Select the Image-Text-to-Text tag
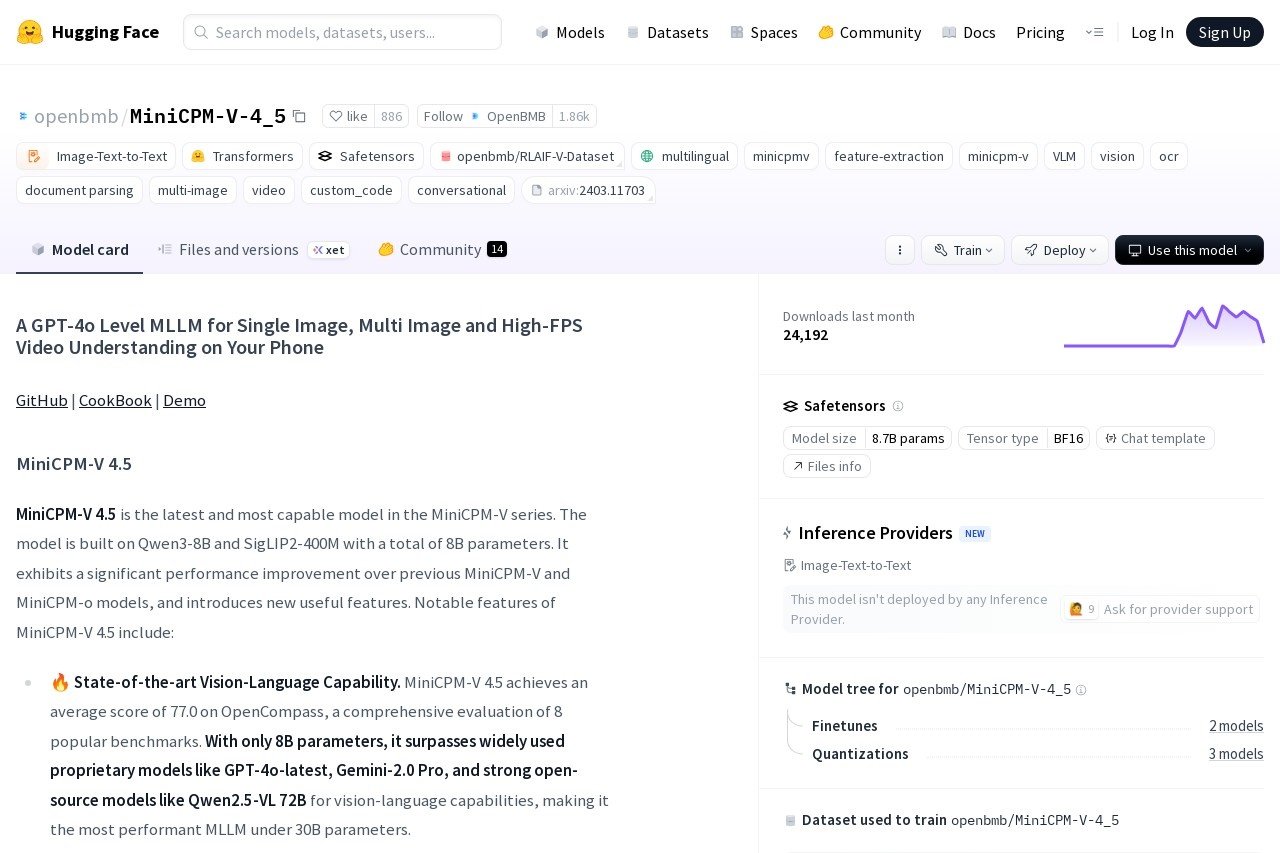 click(96, 156)
